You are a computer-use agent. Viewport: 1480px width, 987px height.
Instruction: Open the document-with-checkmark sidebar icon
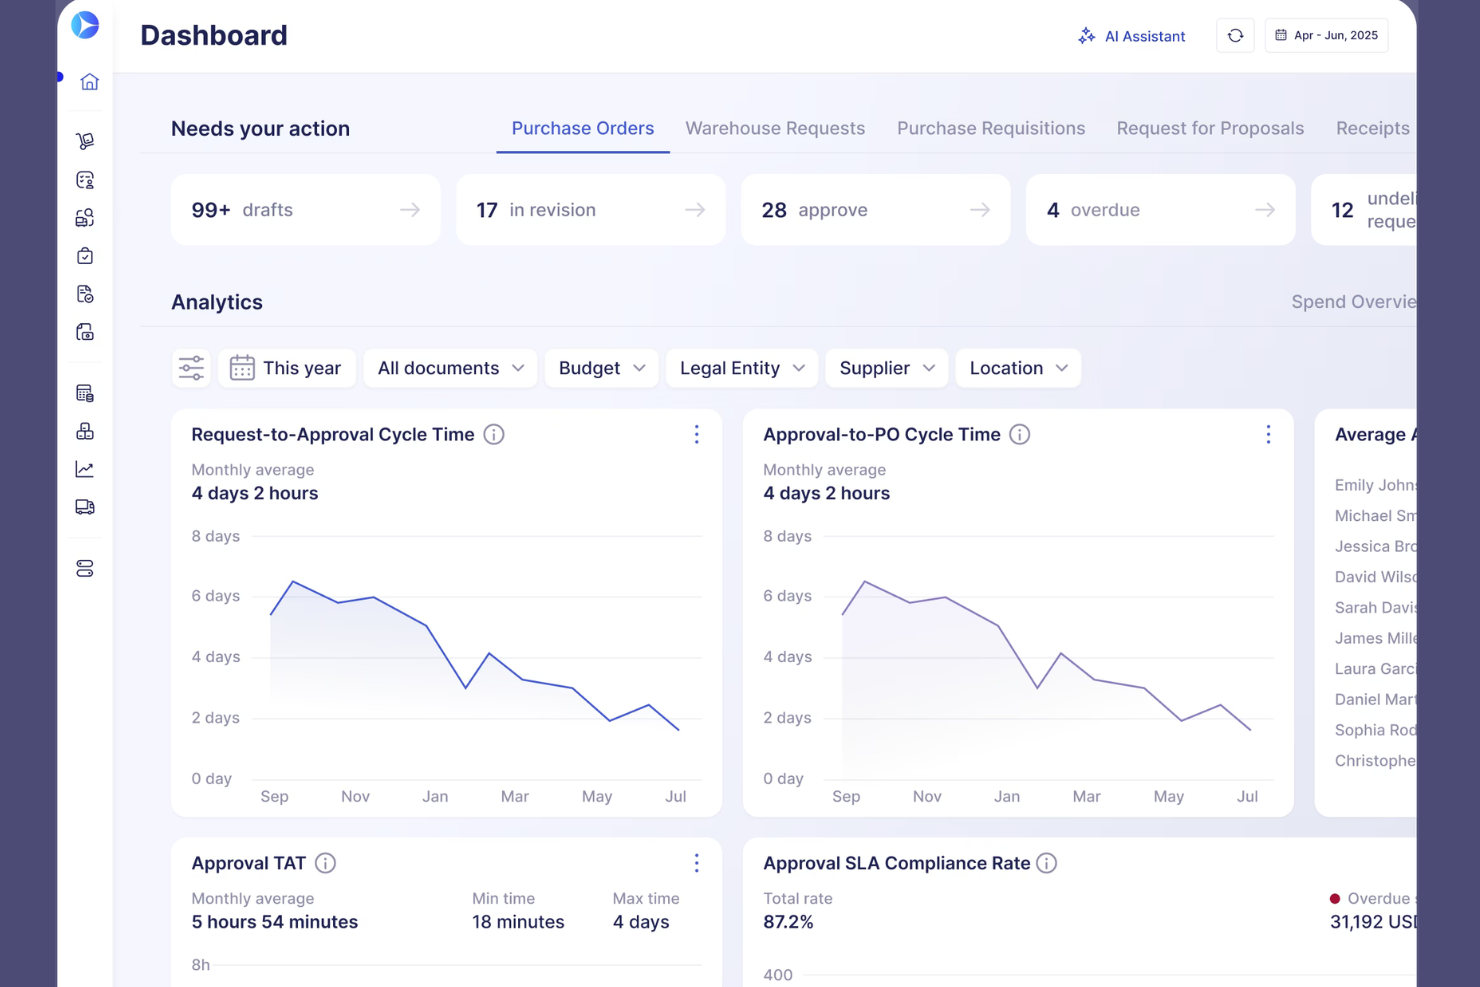coord(85,294)
